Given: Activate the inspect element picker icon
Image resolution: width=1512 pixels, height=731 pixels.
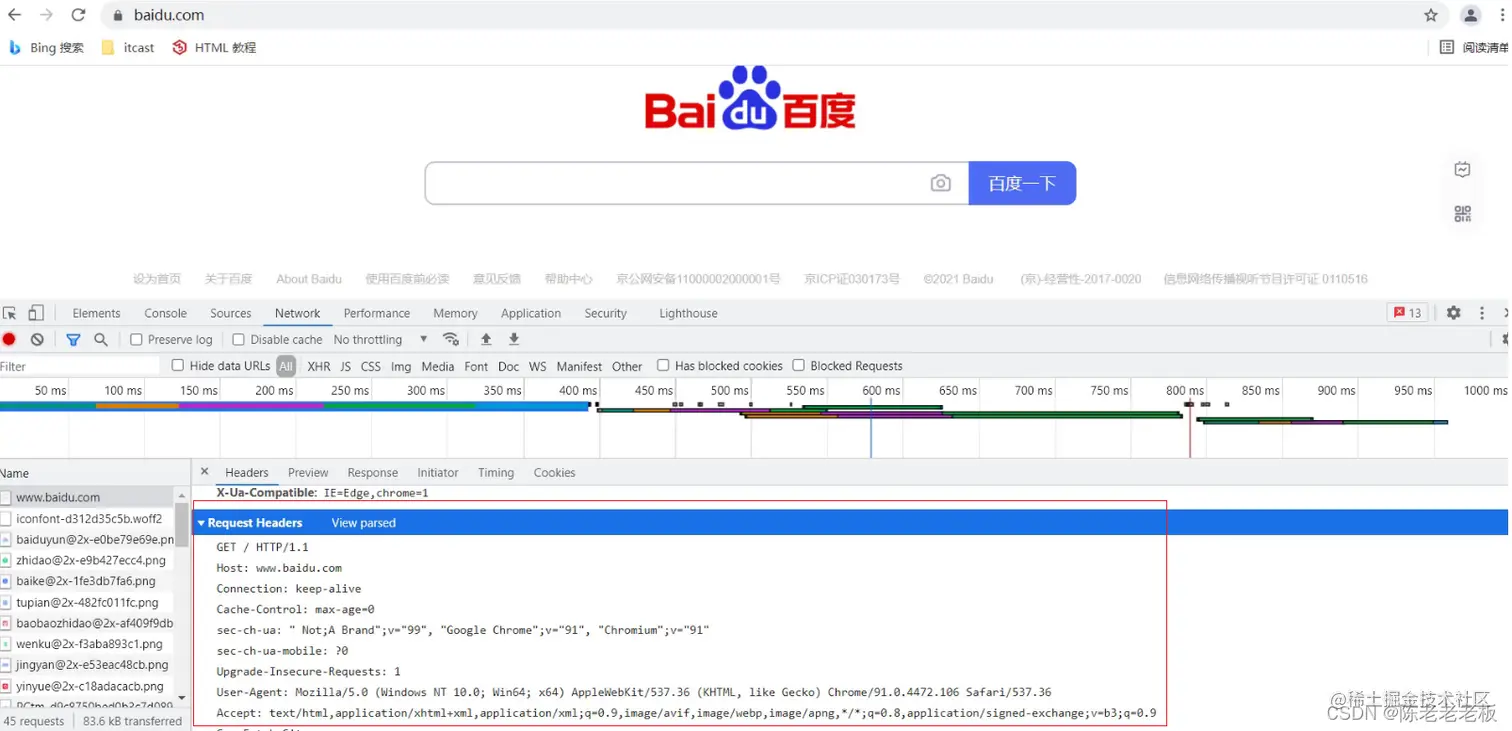Looking at the screenshot, I should [10, 313].
